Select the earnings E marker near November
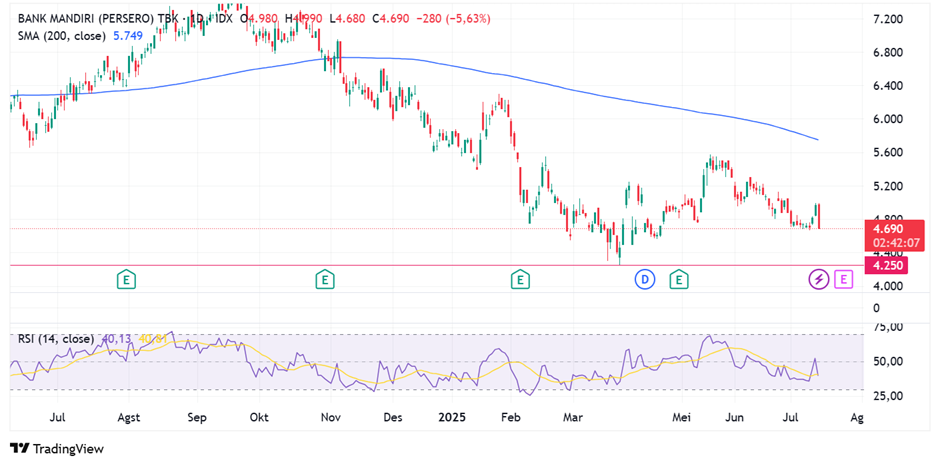This screenshot has width=940, height=463. pyautogui.click(x=324, y=279)
